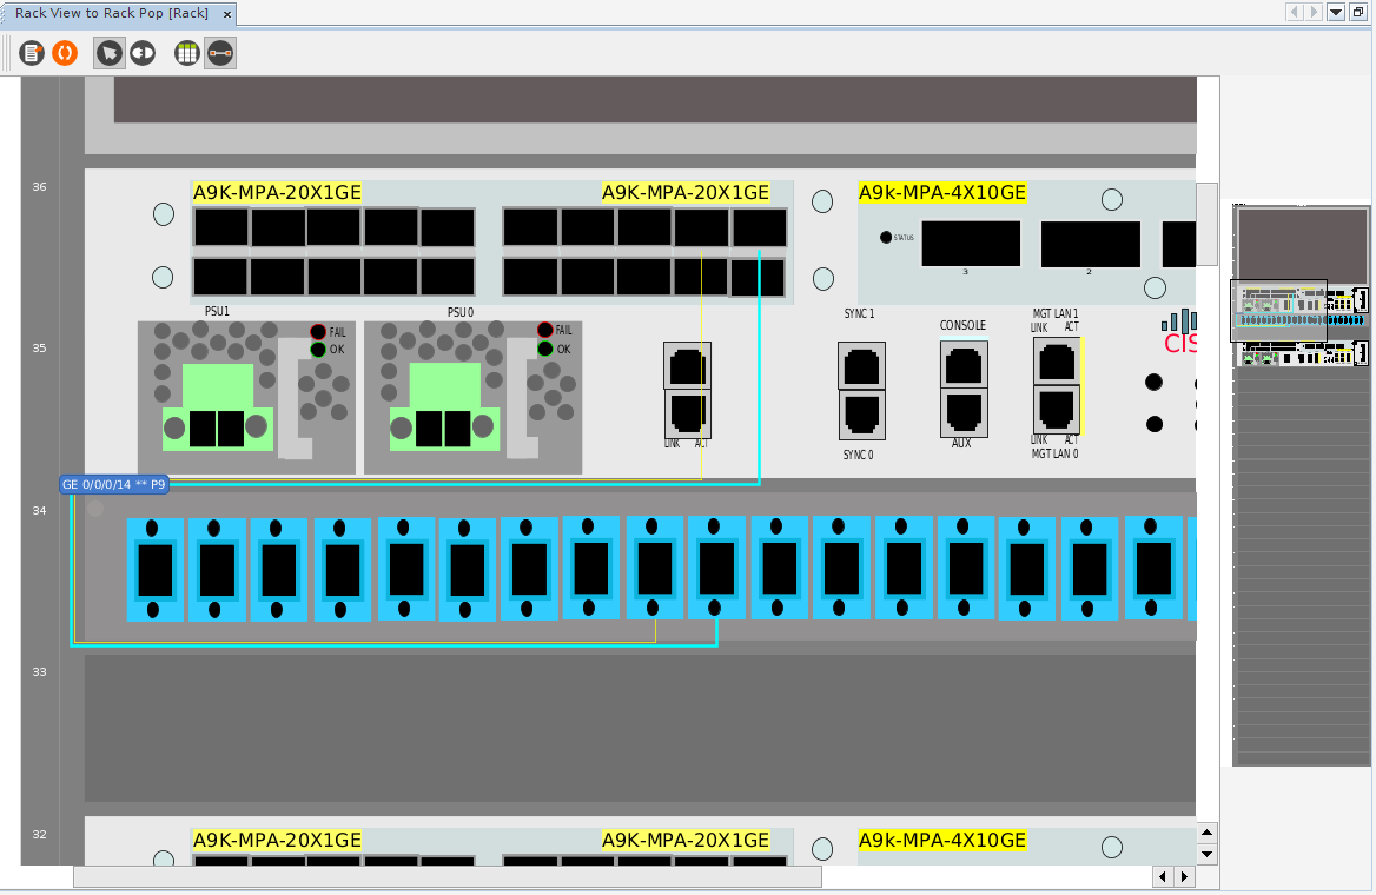Click rack unit number 36

[x=39, y=187]
